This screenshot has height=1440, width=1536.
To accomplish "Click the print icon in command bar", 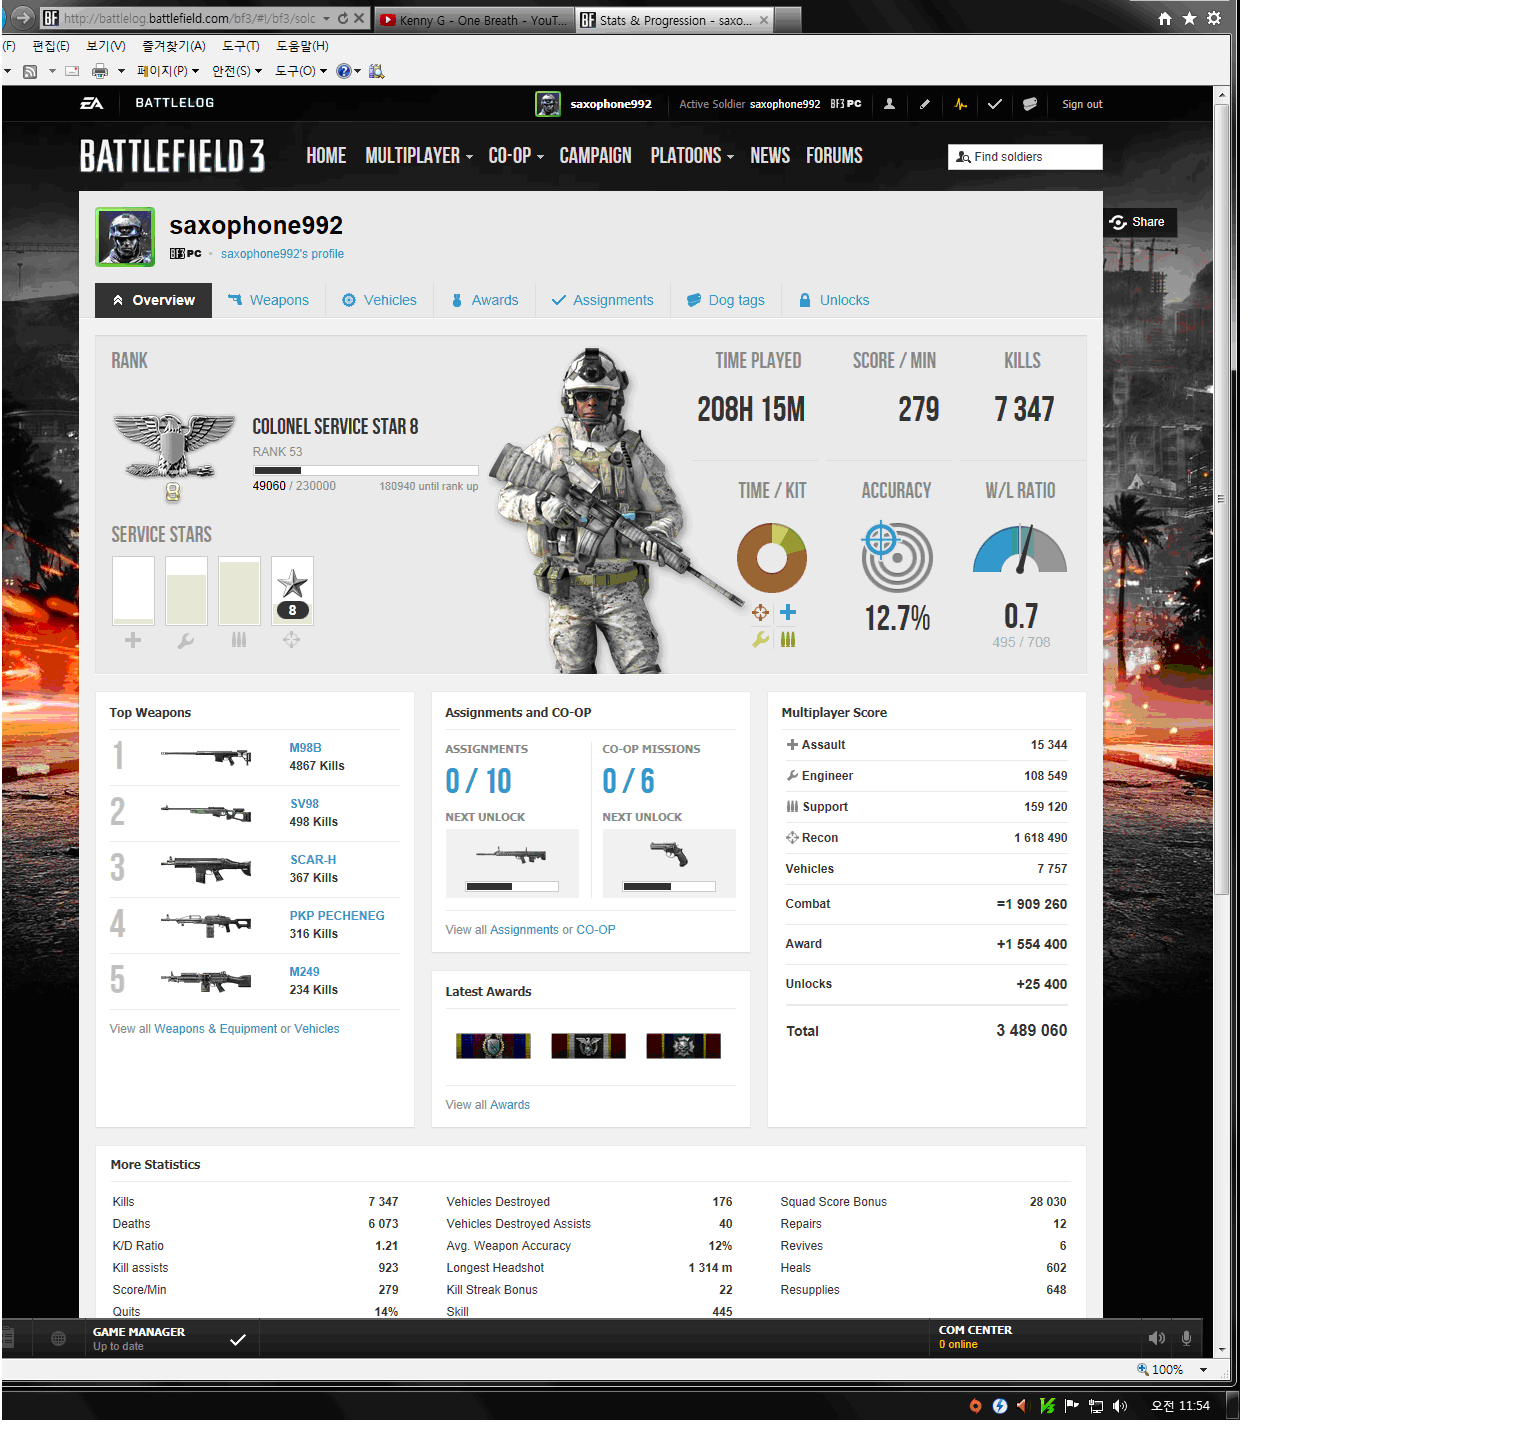I will (100, 71).
